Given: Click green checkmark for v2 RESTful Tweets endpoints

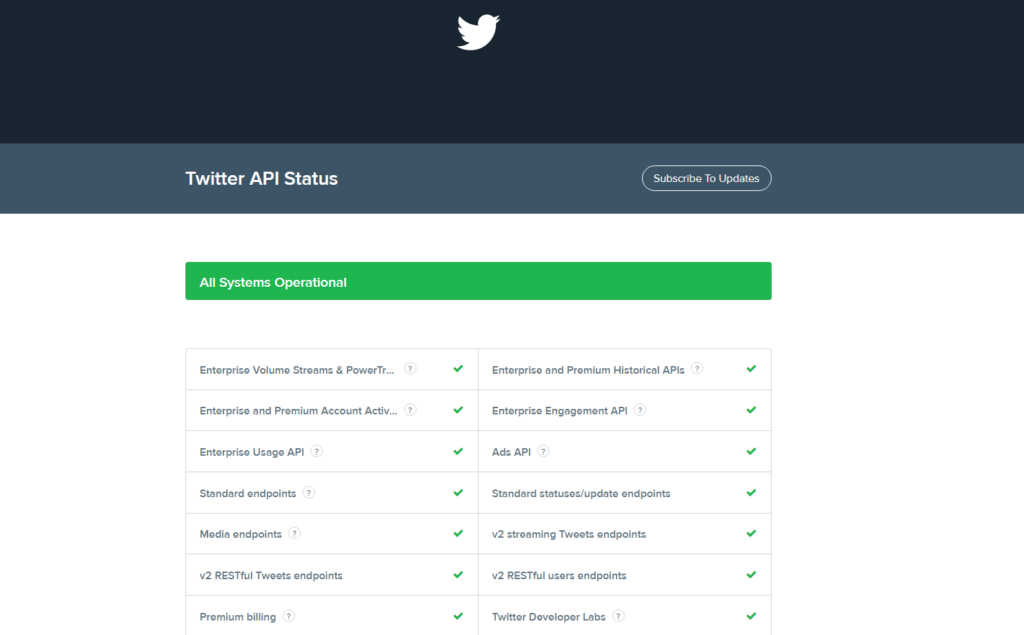Looking at the screenshot, I should click(x=458, y=575).
